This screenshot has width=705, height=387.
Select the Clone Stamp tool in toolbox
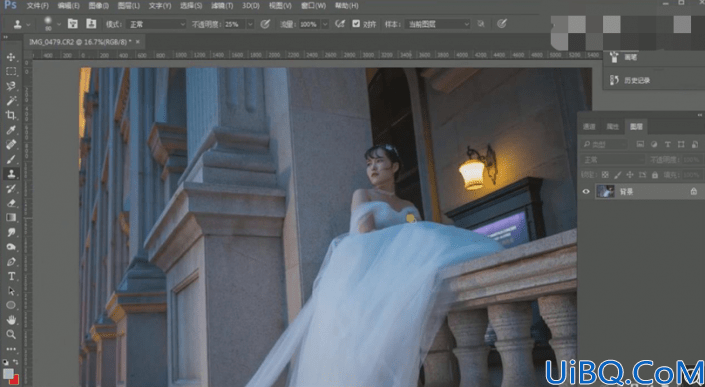11,173
